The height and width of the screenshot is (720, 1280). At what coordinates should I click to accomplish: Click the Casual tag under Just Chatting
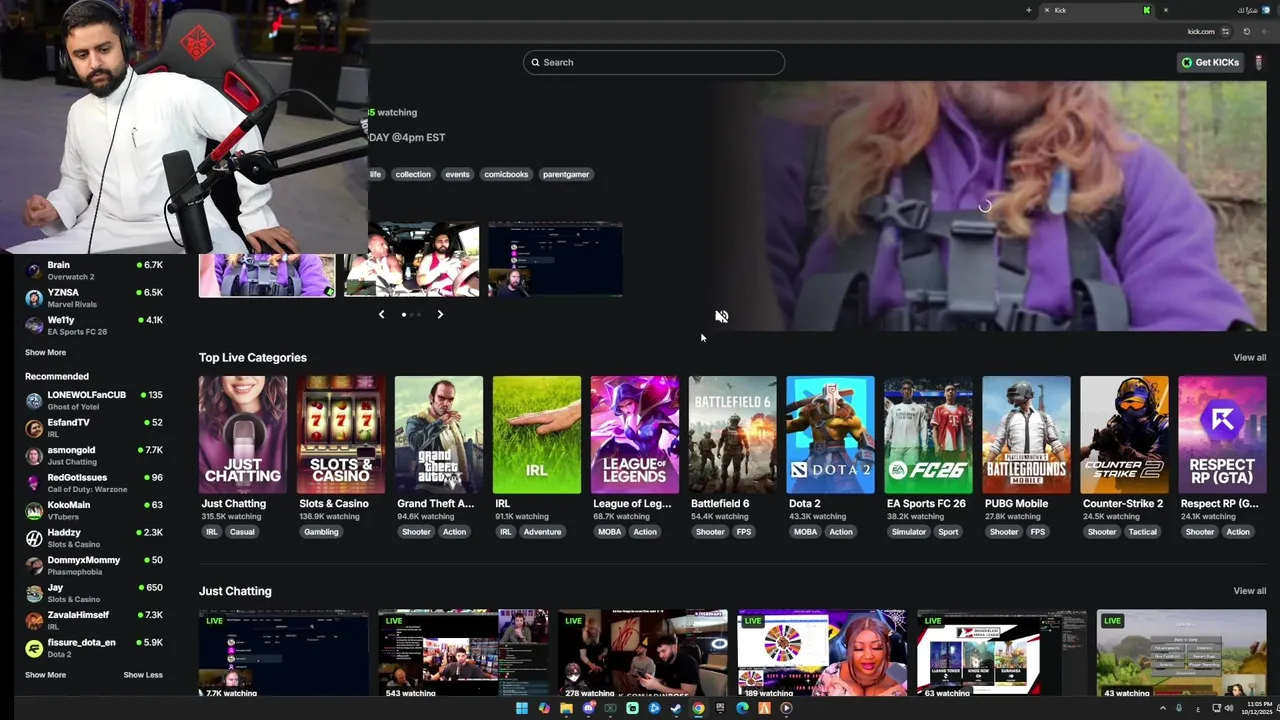tap(242, 532)
